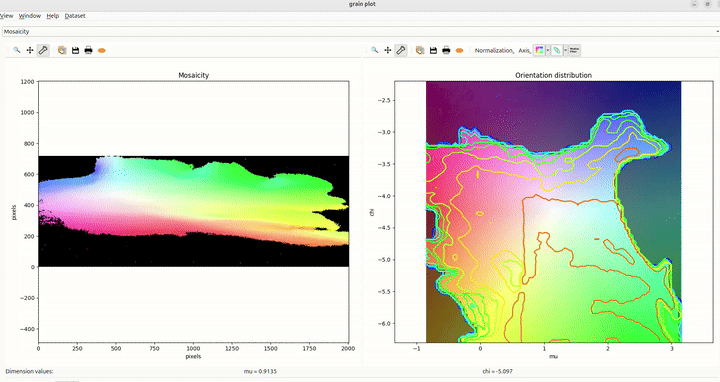Open the Help menu
720x382 pixels.
coord(53,16)
